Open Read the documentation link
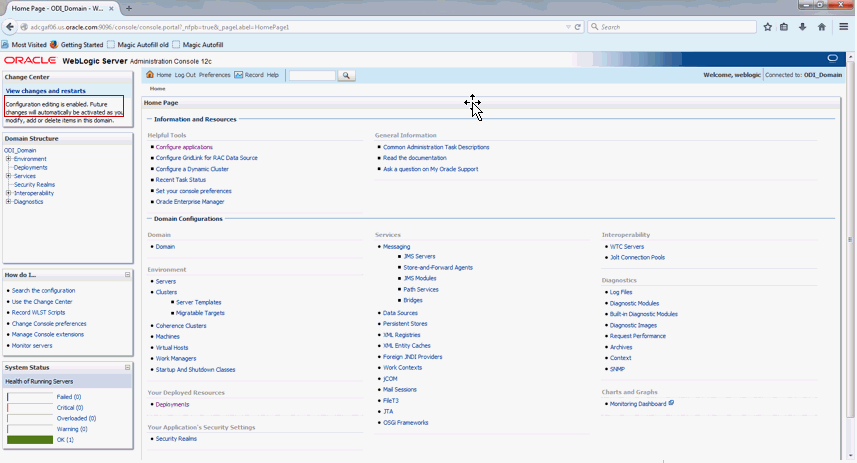The height and width of the screenshot is (463, 857). [414, 158]
